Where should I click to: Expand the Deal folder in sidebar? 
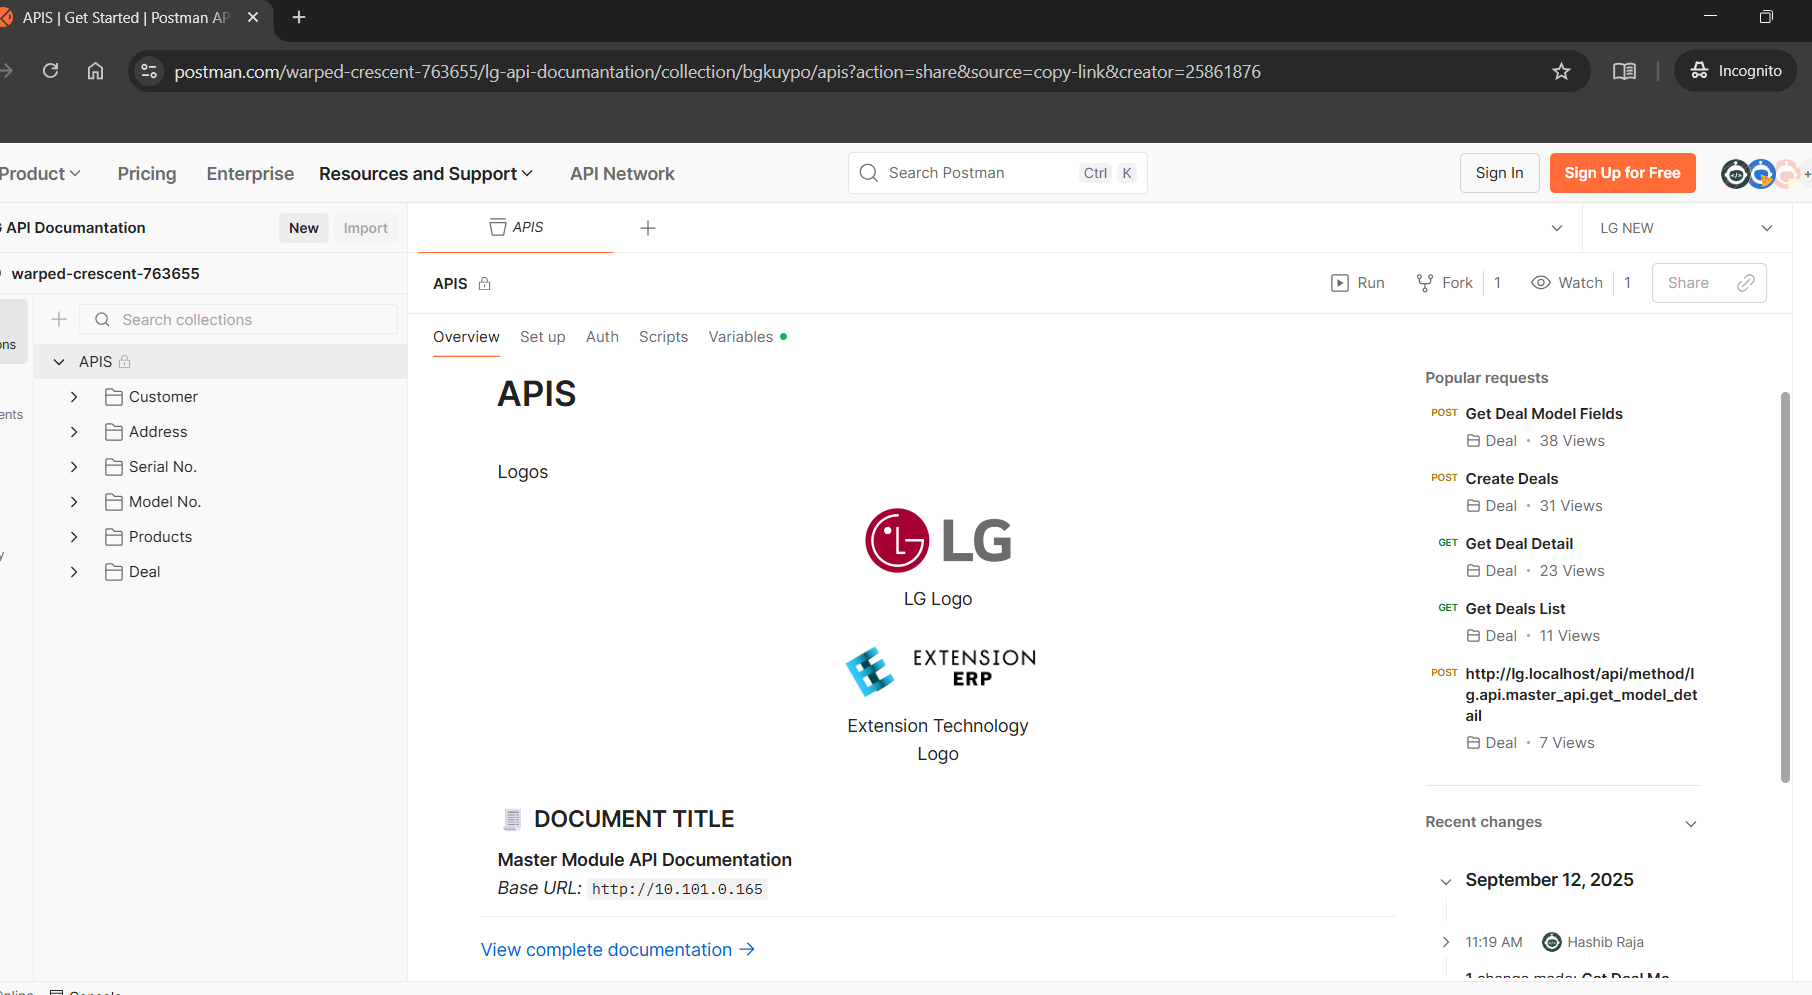pos(74,572)
